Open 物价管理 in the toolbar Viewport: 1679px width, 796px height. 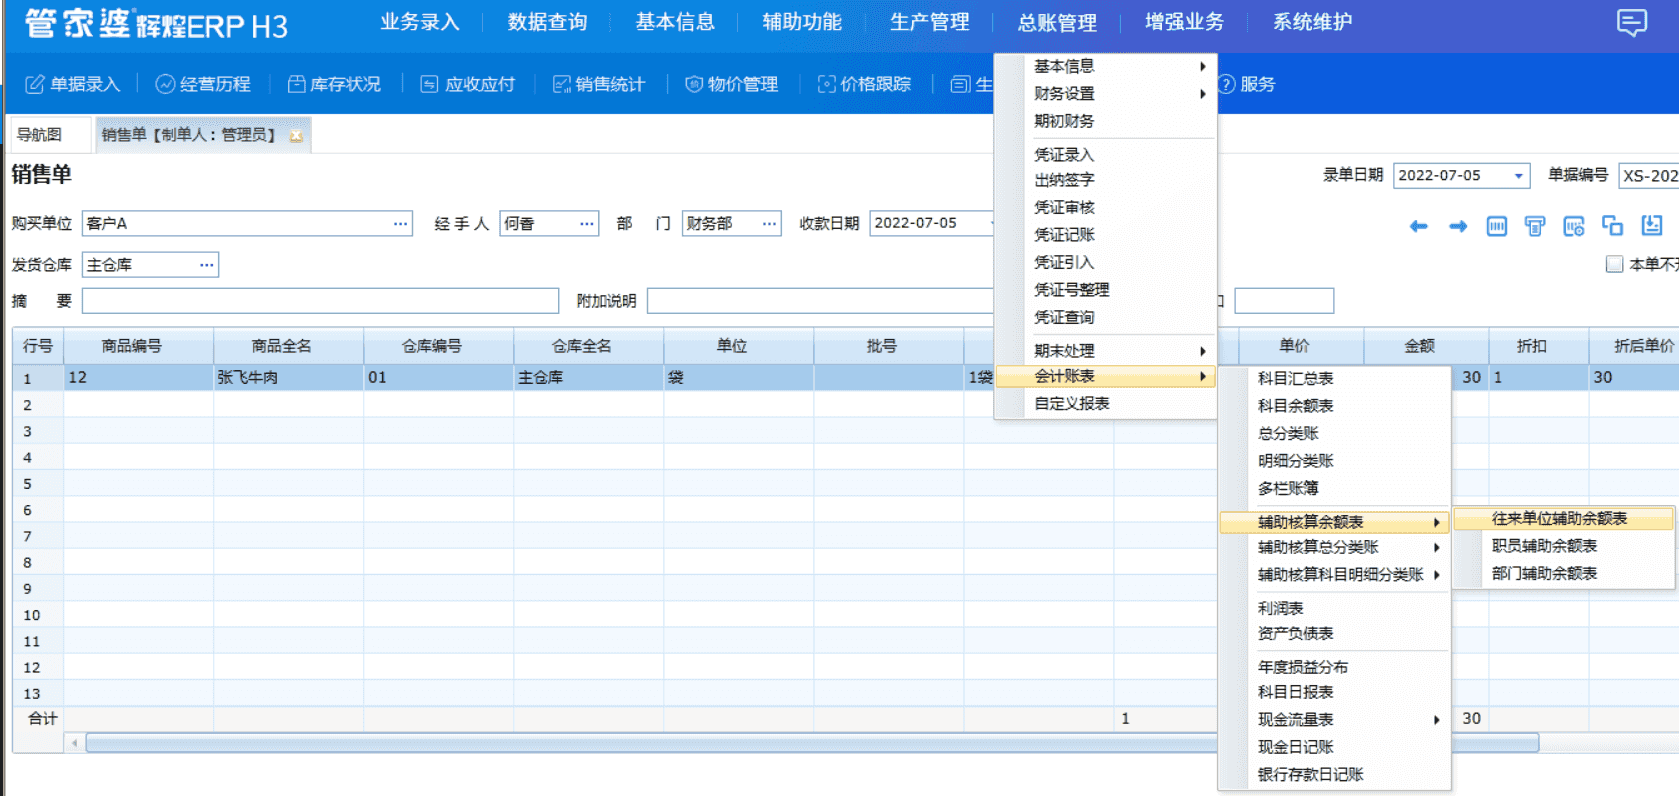(731, 84)
